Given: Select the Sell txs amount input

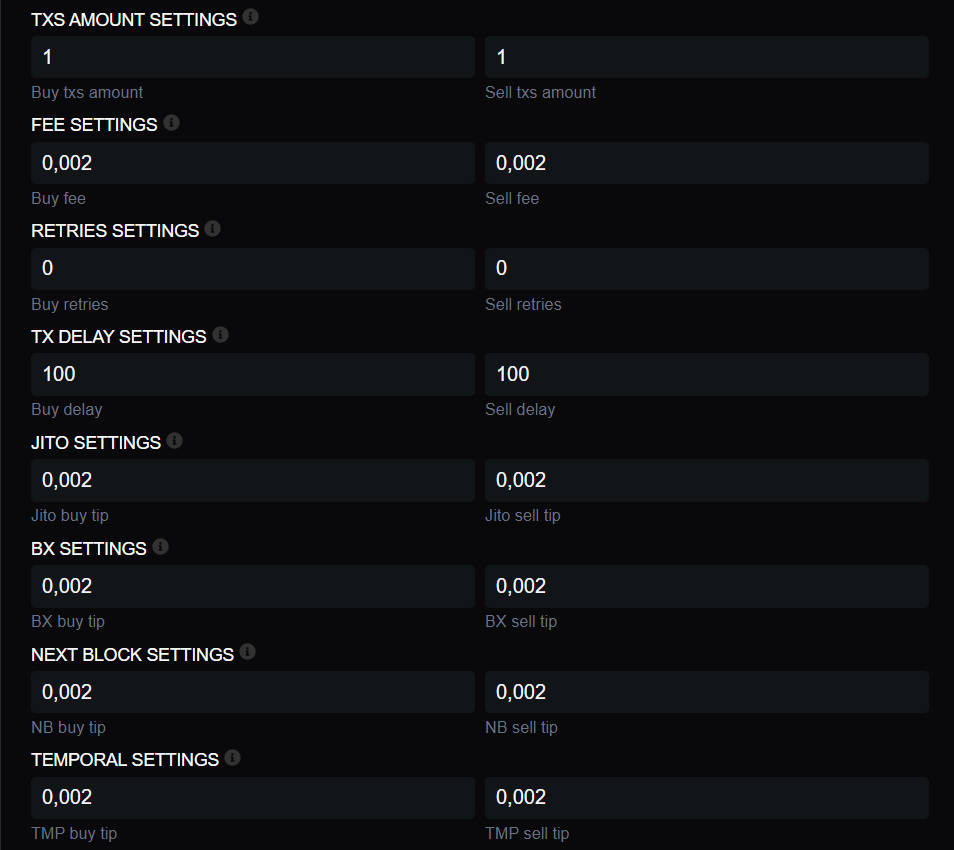Looking at the screenshot, I should 707,57.
